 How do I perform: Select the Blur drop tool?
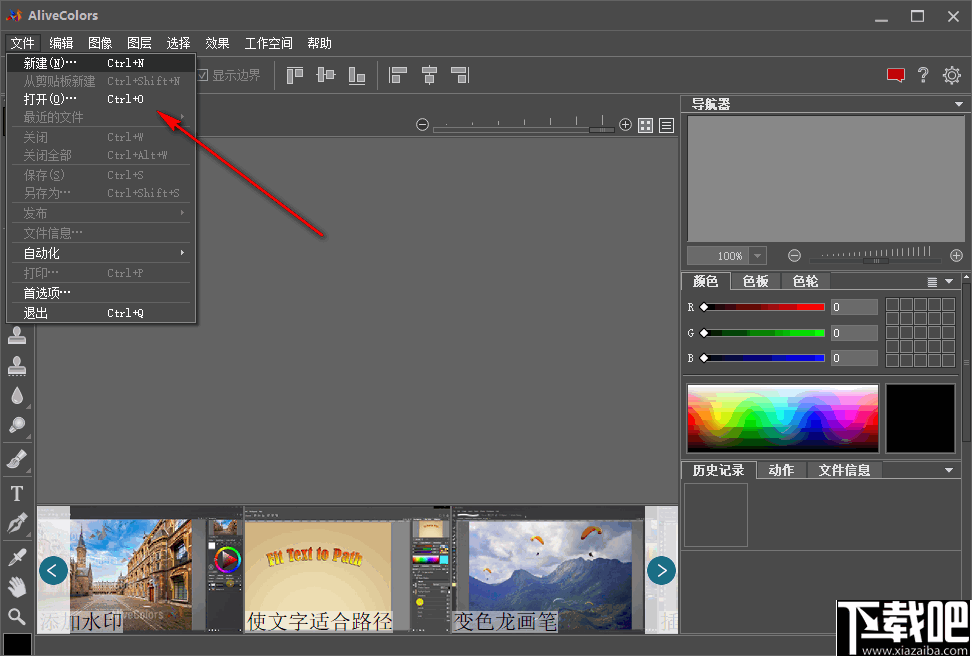click(17, 396)
